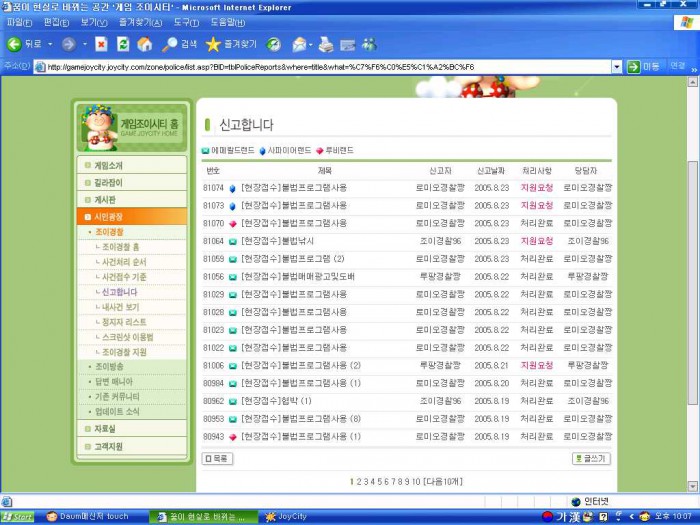The height and width of the screenshot is (525, 700).
Task: Click the 목록 list button
Action: pyautogui.click(x=217, y=458)
